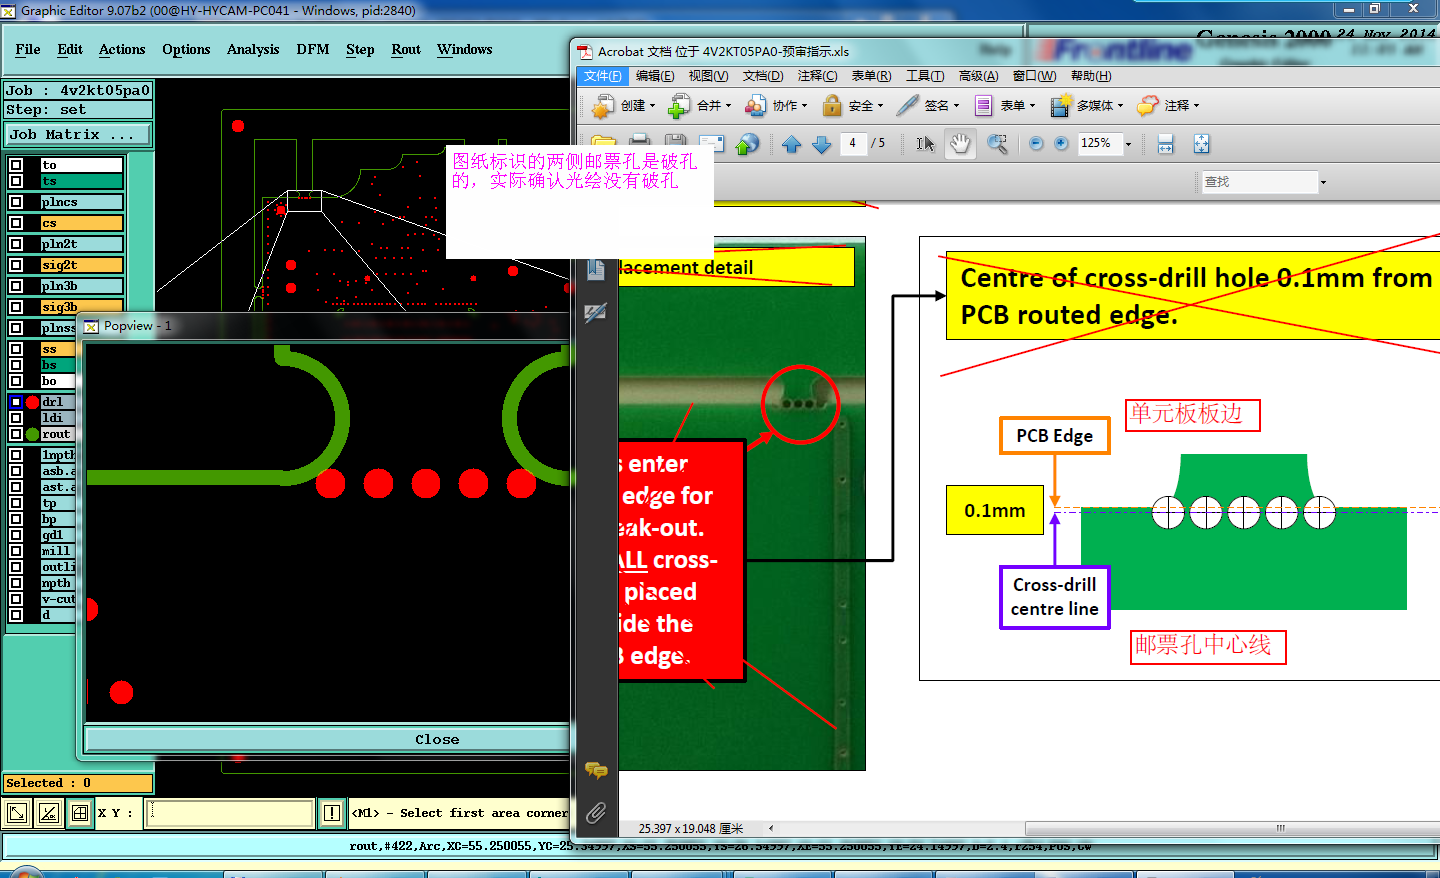Toggle the 'to' layer checkbox
The width and height of the screenshot is (1440, 878).
click(x=16, y=165)
